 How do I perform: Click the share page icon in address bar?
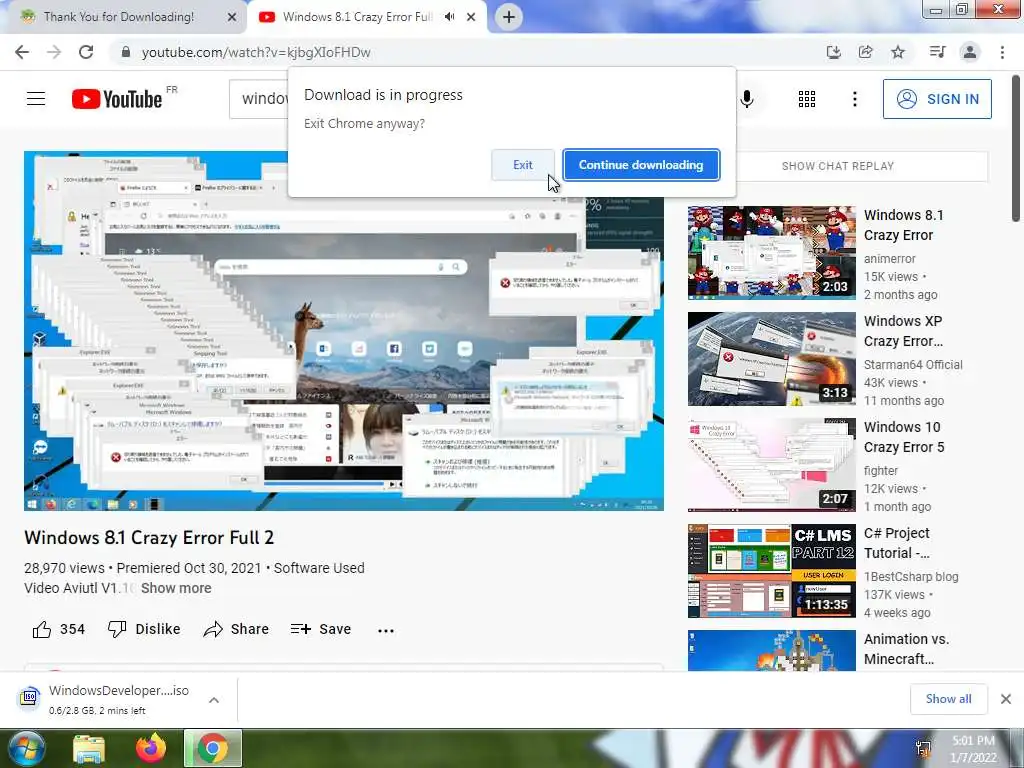[866, 52]
